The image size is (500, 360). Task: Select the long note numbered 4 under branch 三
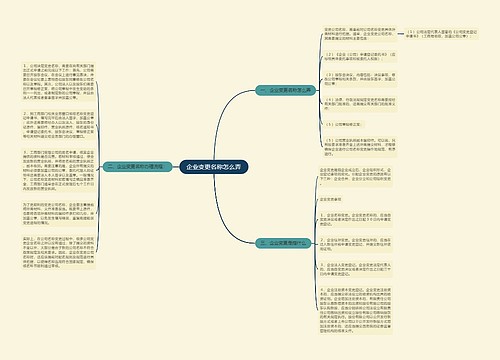[x=355, y=310]
